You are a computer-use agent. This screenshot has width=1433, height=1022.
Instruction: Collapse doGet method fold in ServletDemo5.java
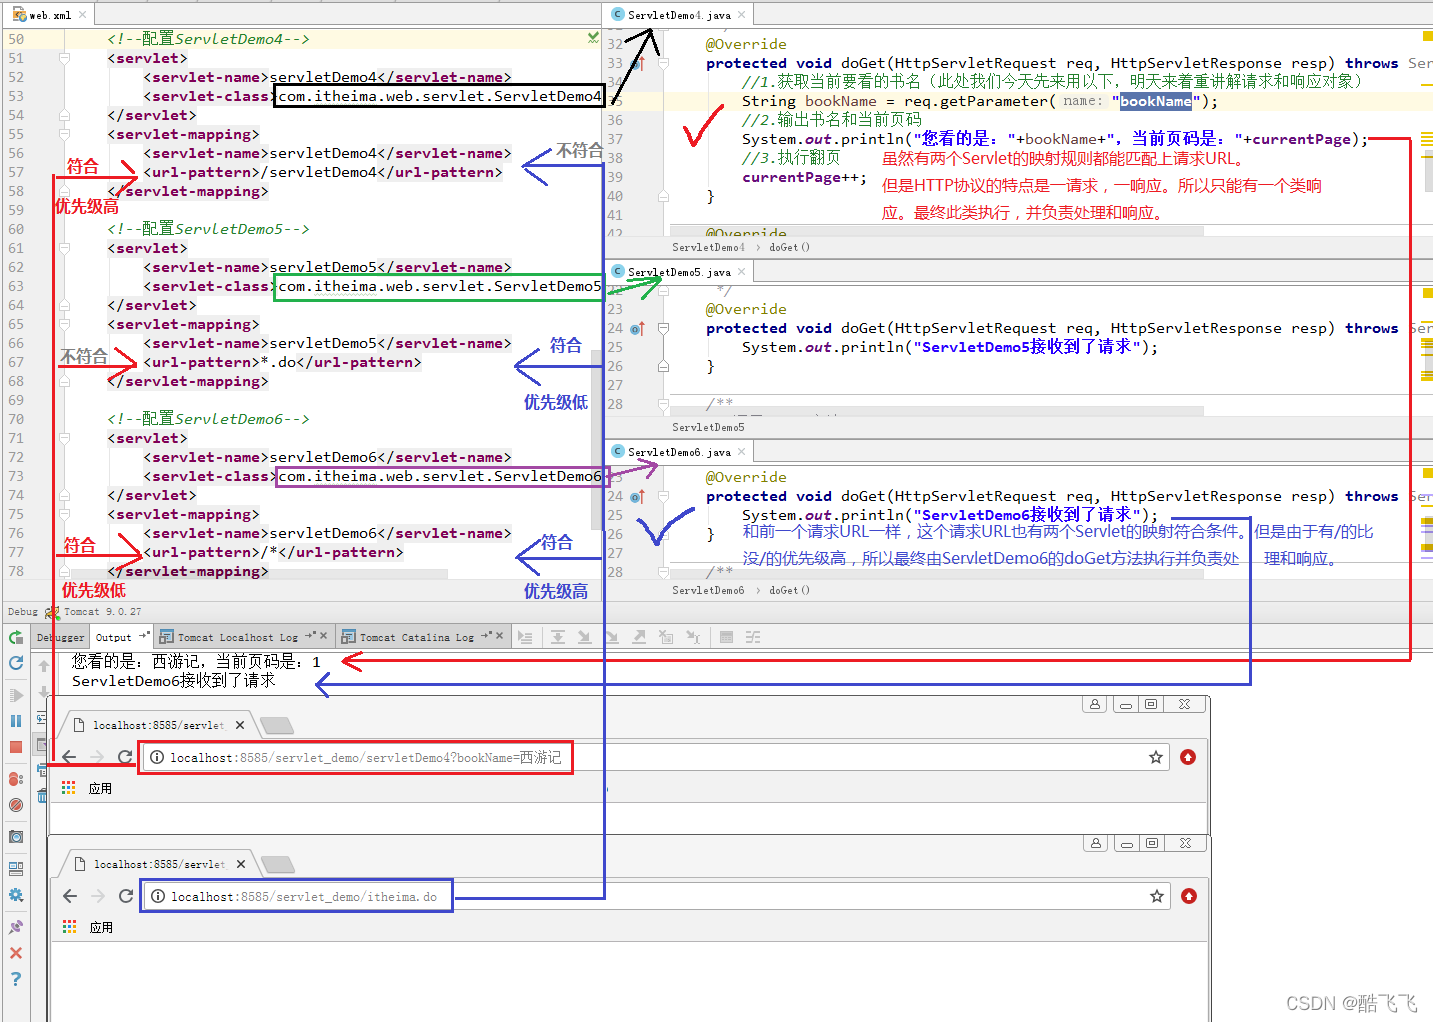click(x=663, y=328)
